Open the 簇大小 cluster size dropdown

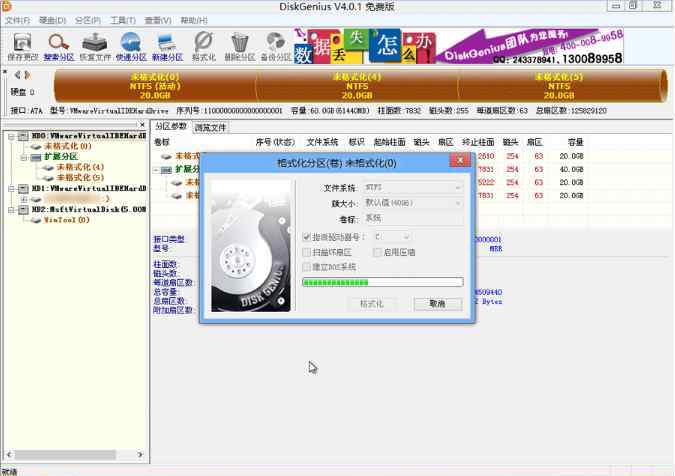tap(413, 203)
